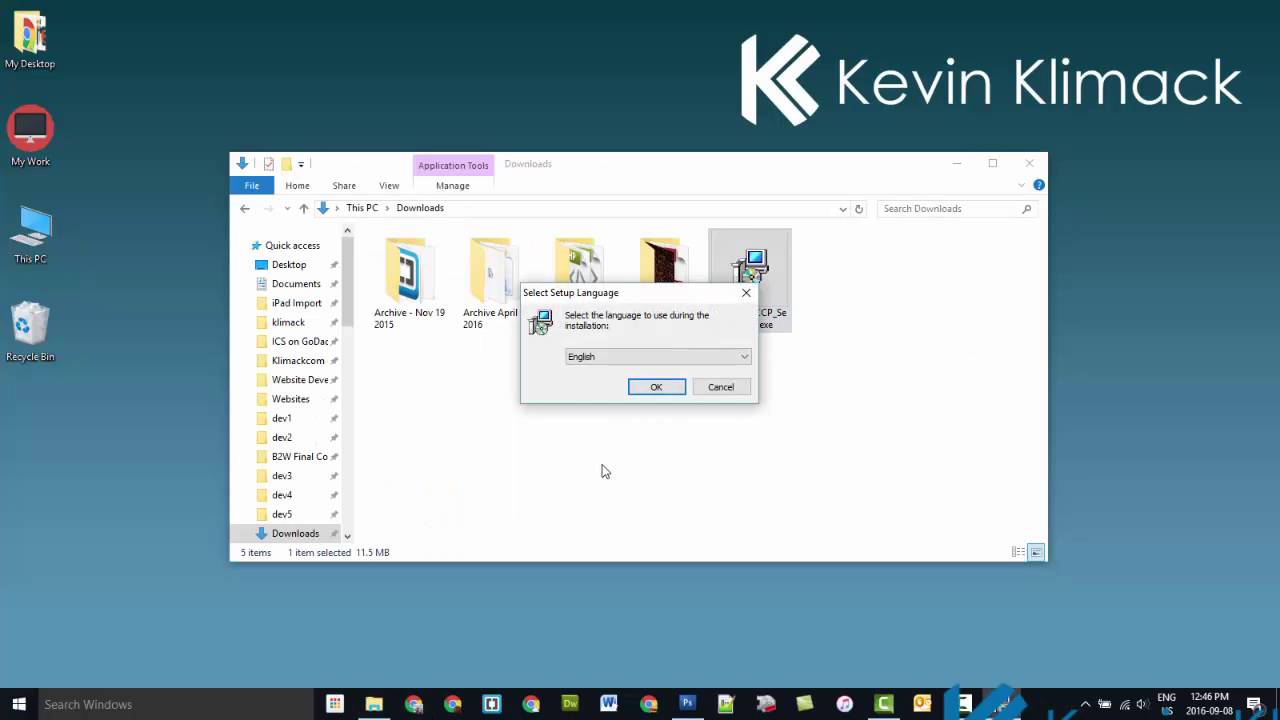Switch to the View ribbon tab
The width and height of the screenshot is (1280, 720).
click(x=389, y=186)
